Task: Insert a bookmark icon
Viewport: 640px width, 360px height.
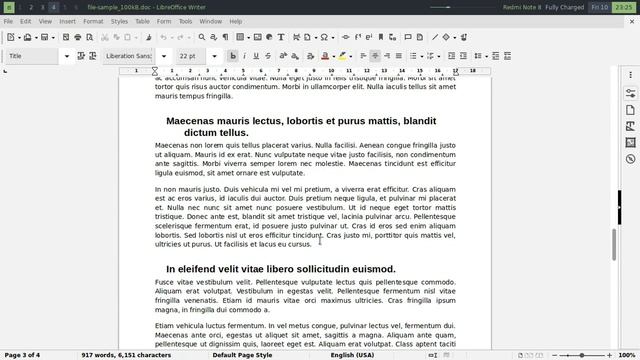Action: [381, 37]
